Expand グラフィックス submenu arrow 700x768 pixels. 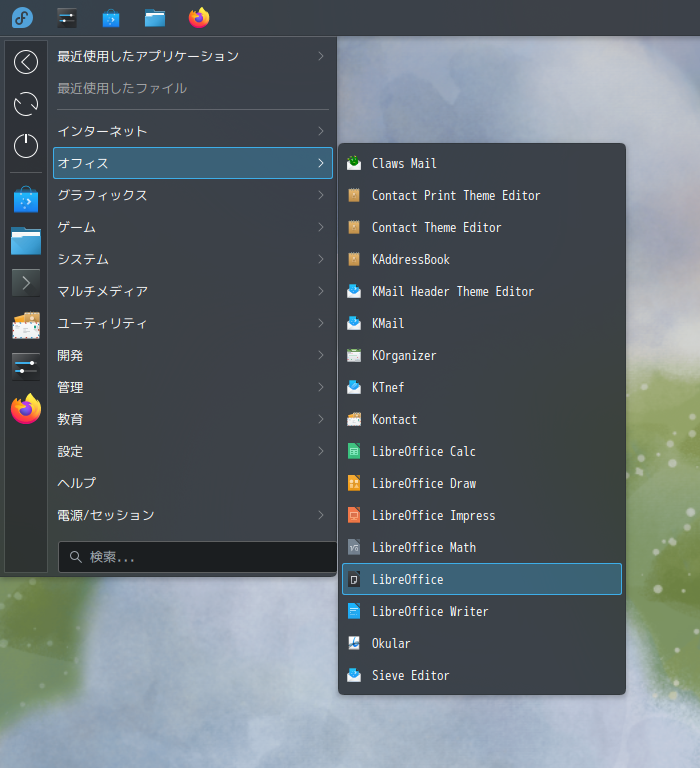(x=321, y=195)
